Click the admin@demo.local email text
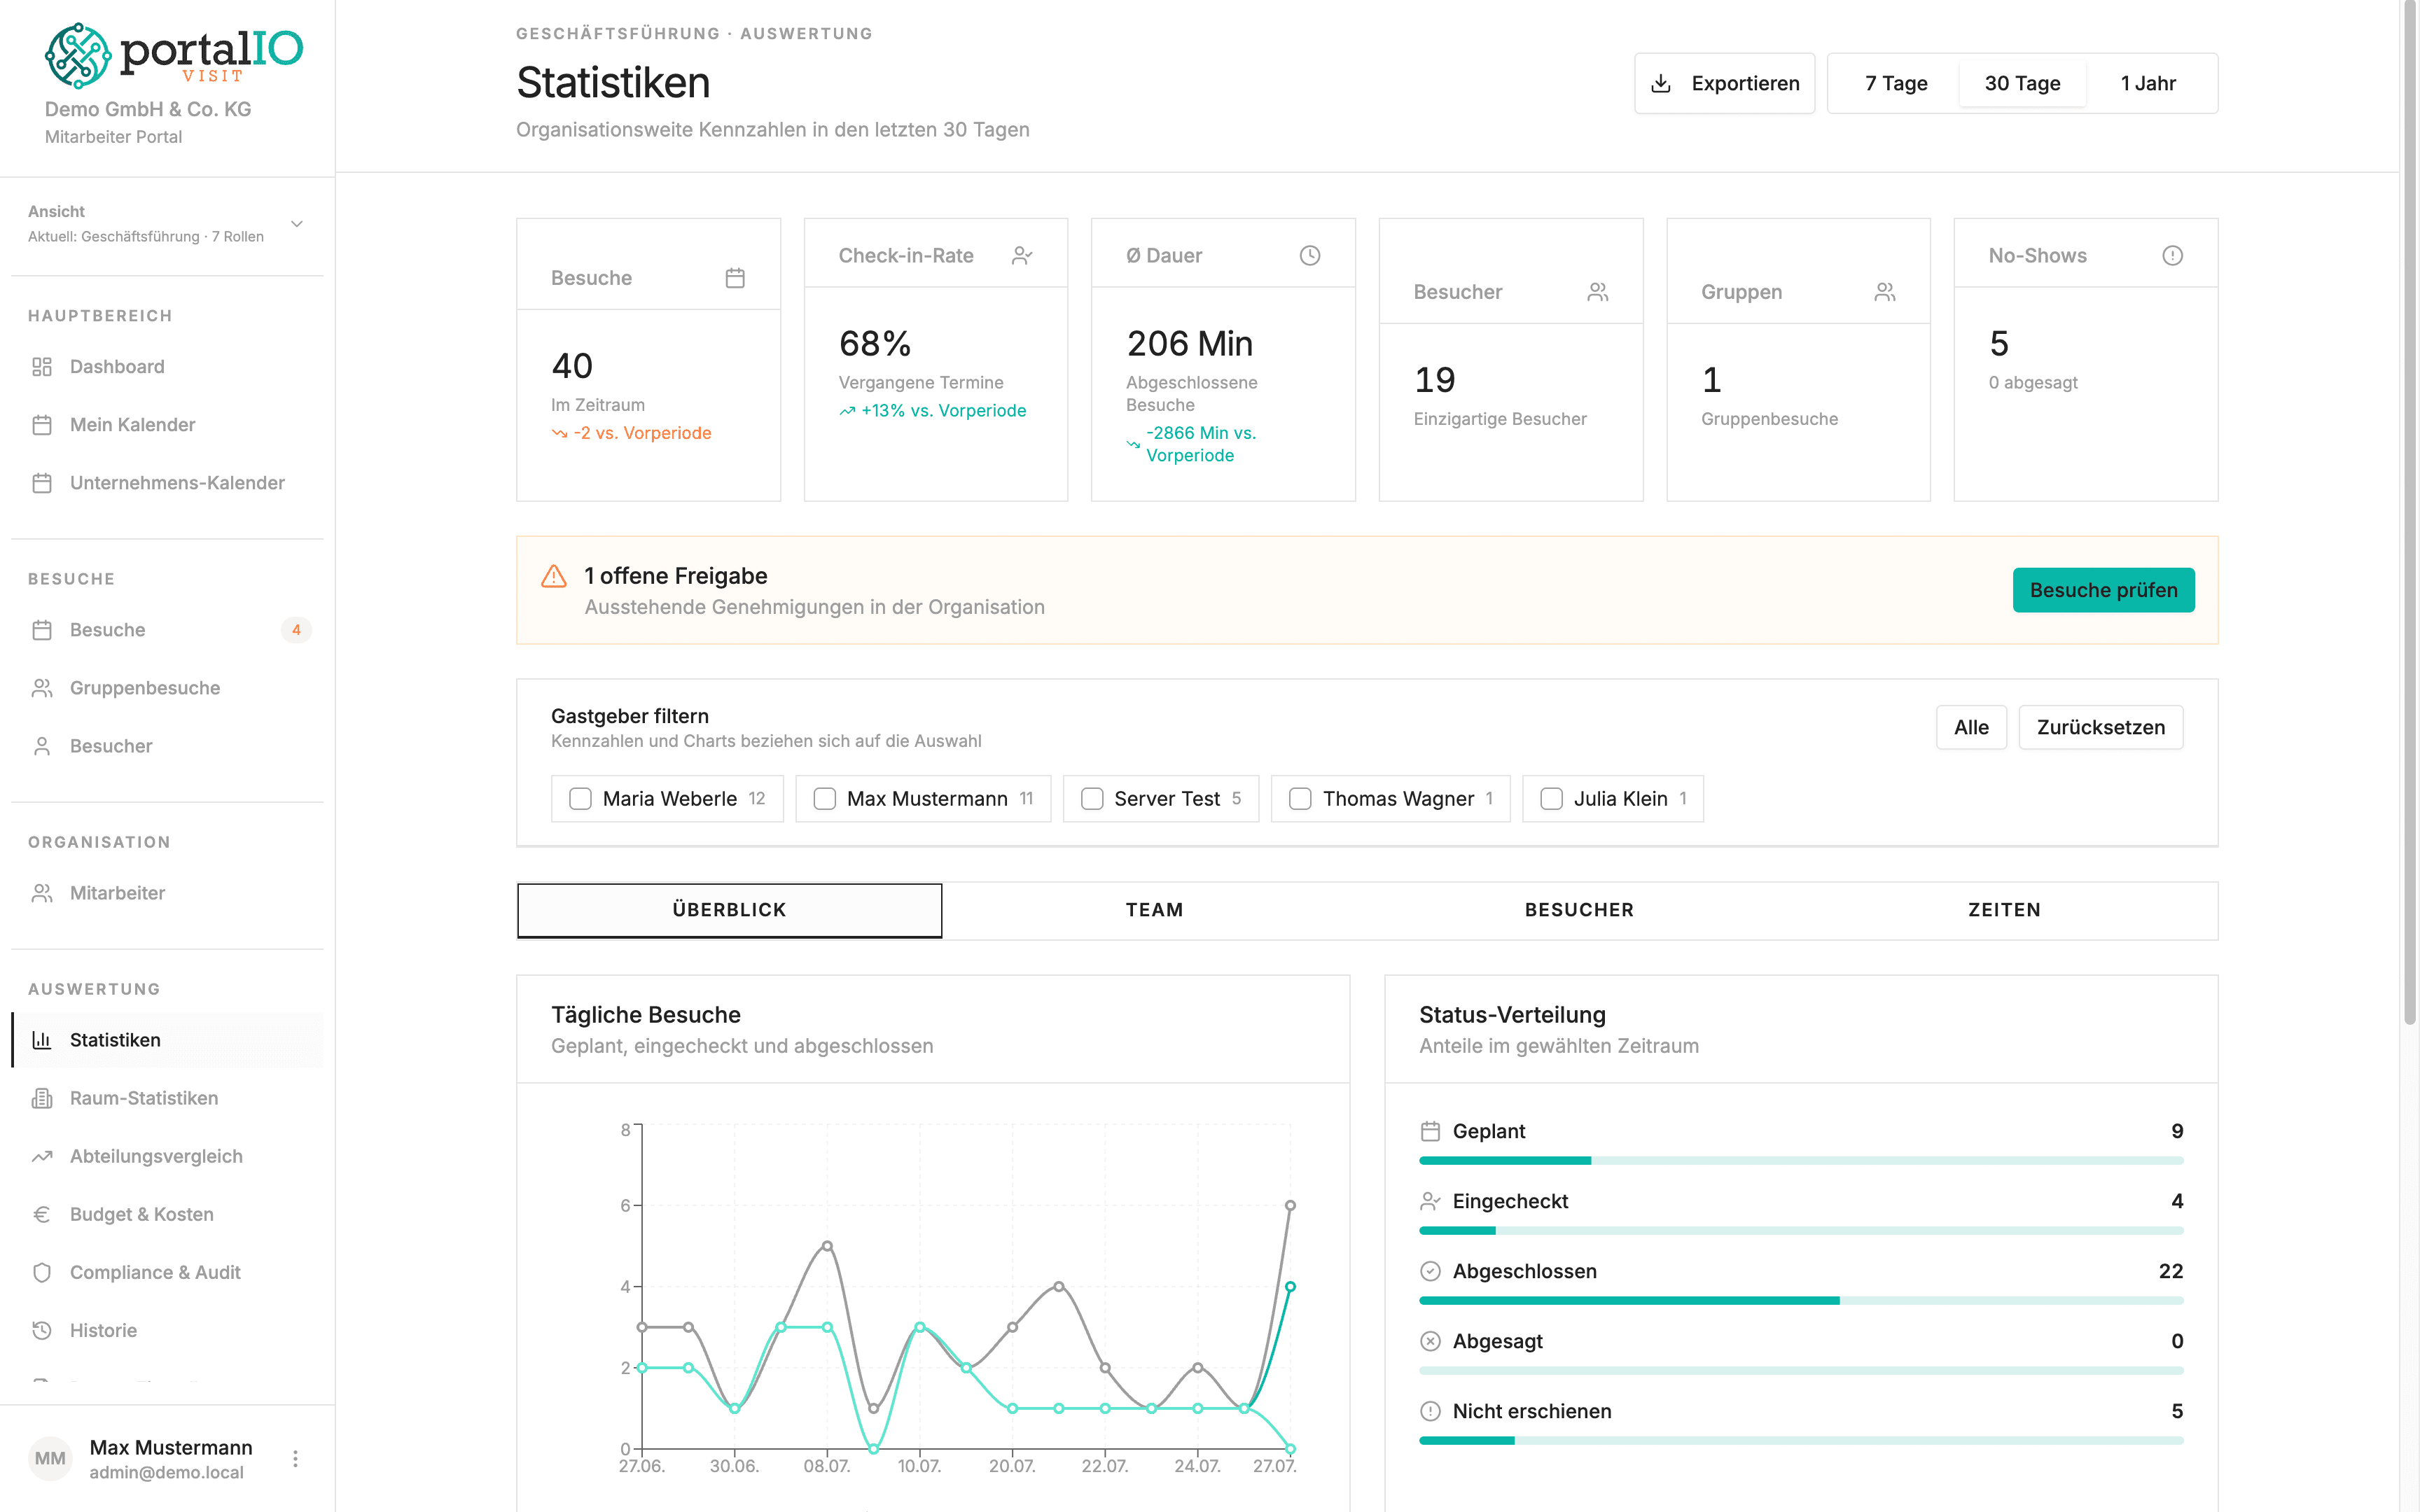This screenshot has width=2420, height=1512. (166, 1473)
